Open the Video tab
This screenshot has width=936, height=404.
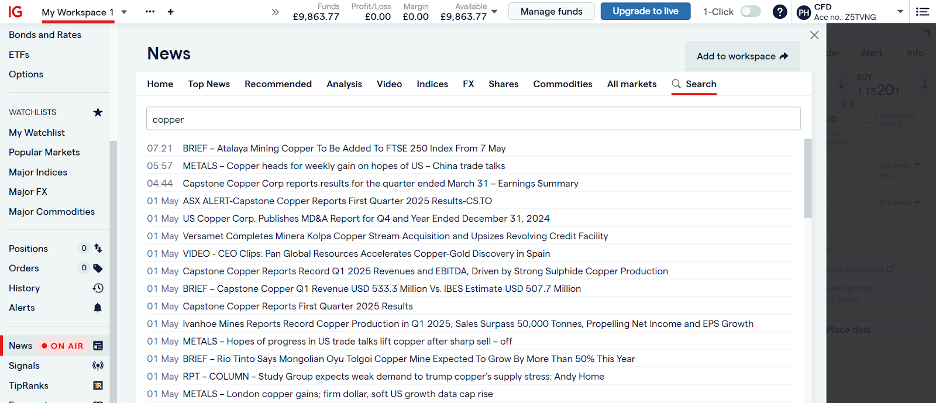(389, 84)
